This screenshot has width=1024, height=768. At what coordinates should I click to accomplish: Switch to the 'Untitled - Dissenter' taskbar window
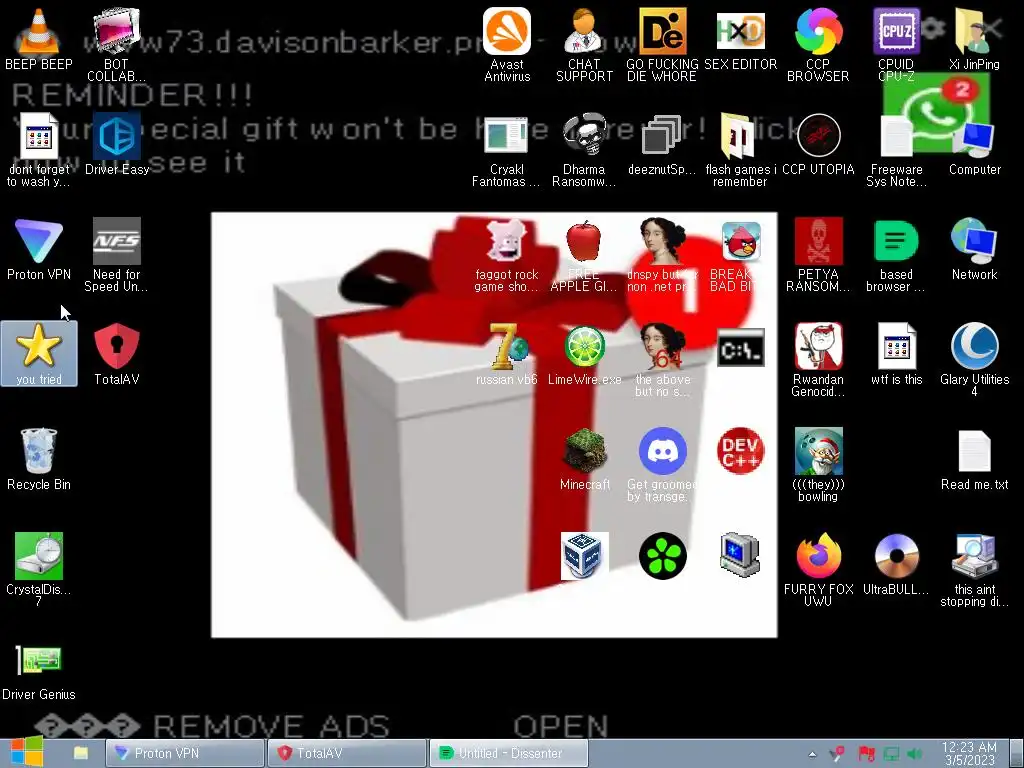point(509,753)
